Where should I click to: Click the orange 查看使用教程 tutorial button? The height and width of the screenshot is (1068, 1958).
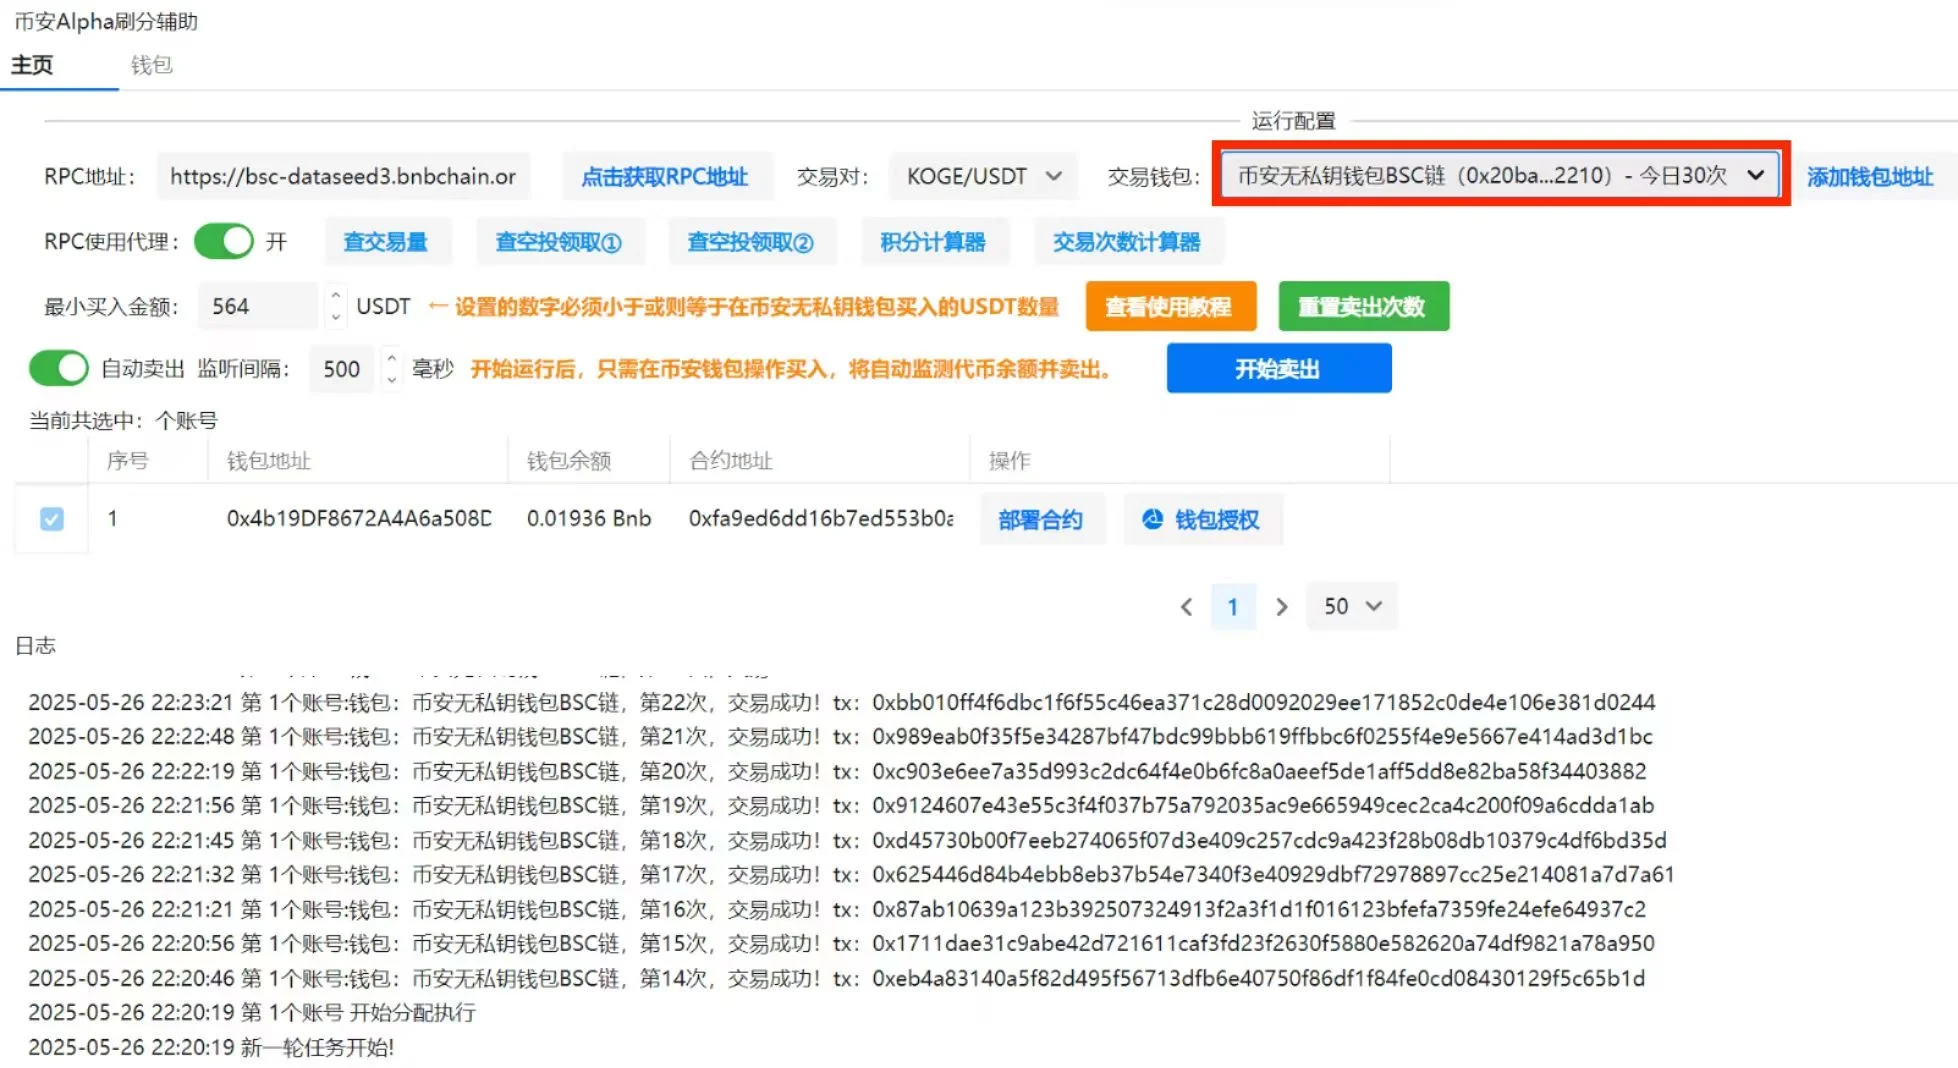click(1171, 306)
